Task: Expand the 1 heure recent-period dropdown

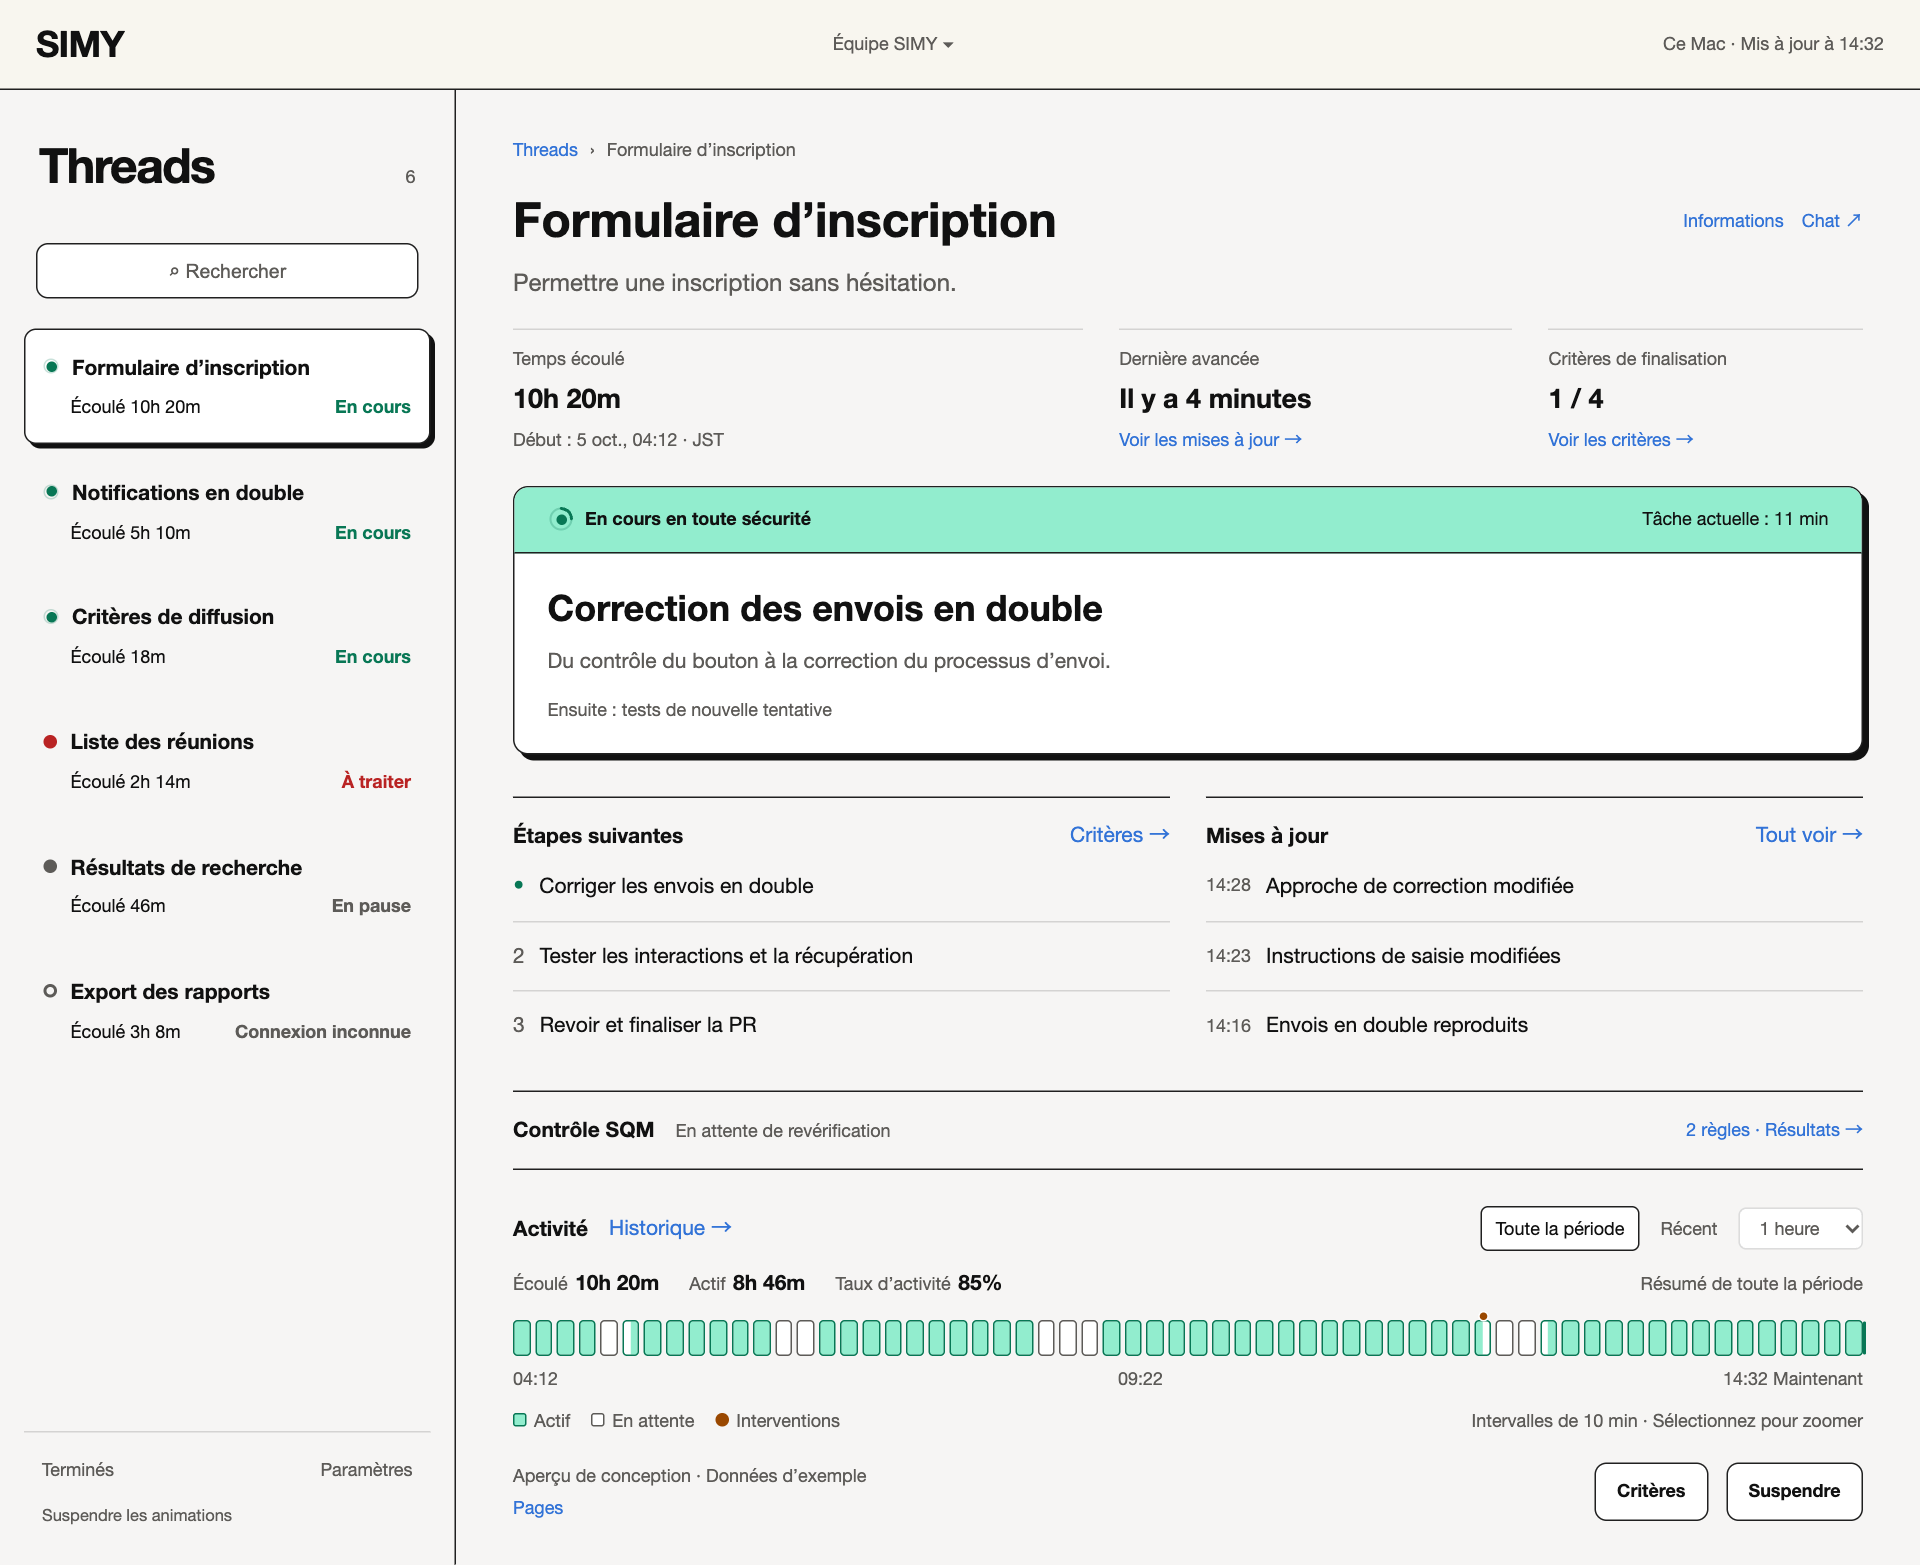Action: click(x=1800, y=1229)
